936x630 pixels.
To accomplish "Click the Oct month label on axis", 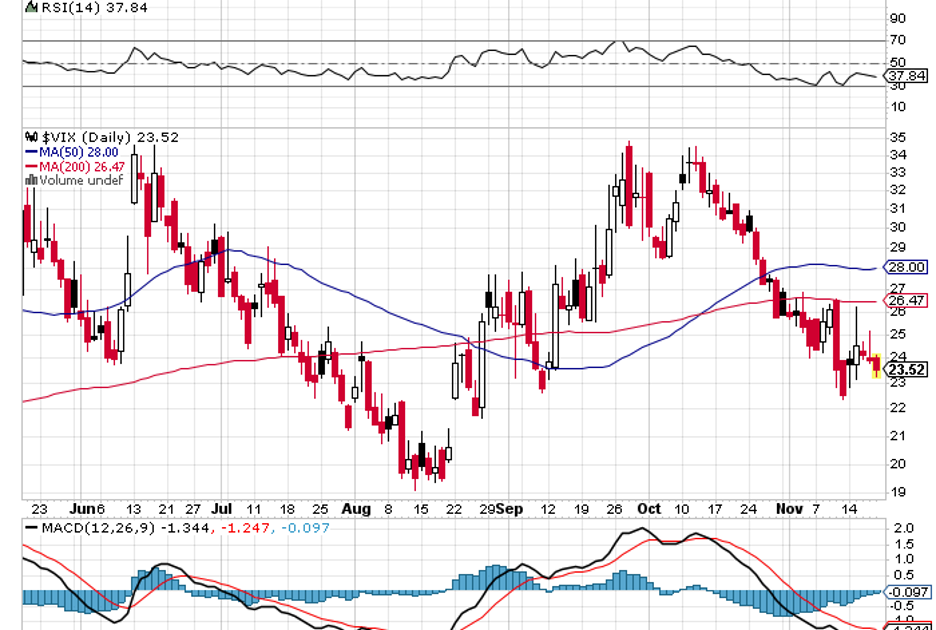I will pyautogui.click(x=651, y=508).
